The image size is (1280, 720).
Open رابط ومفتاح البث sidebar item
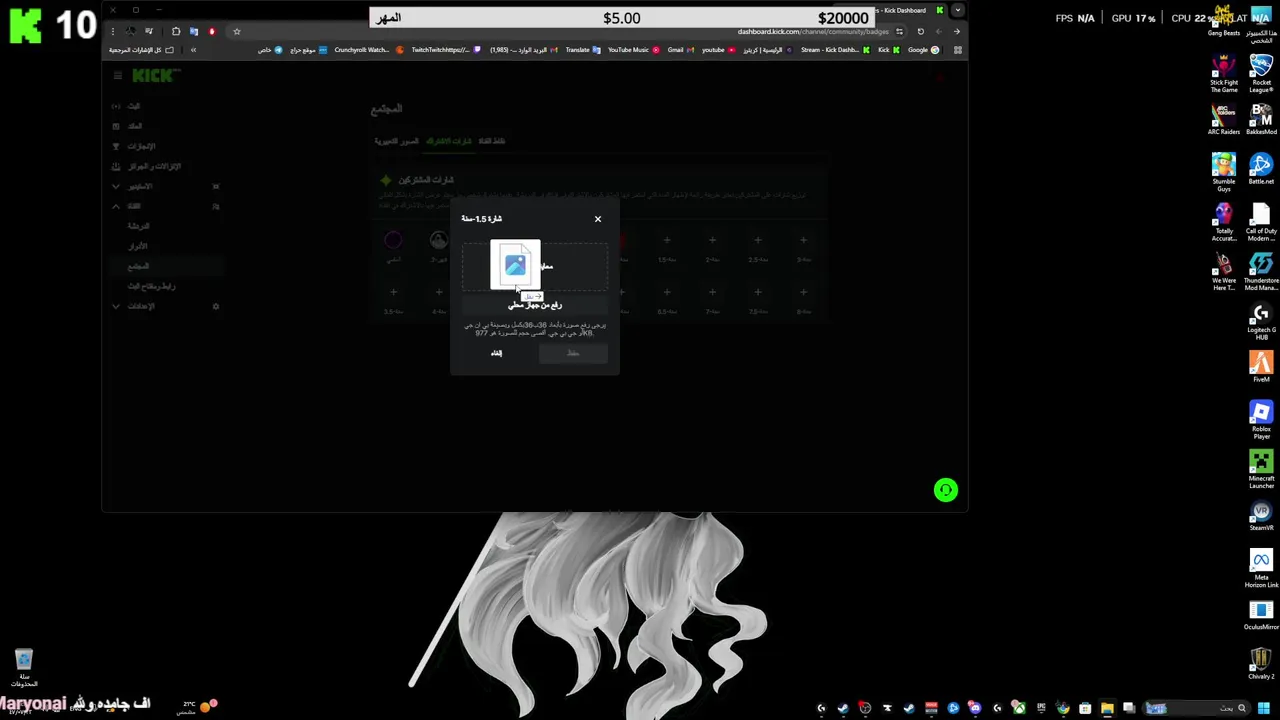click(151, 286)
